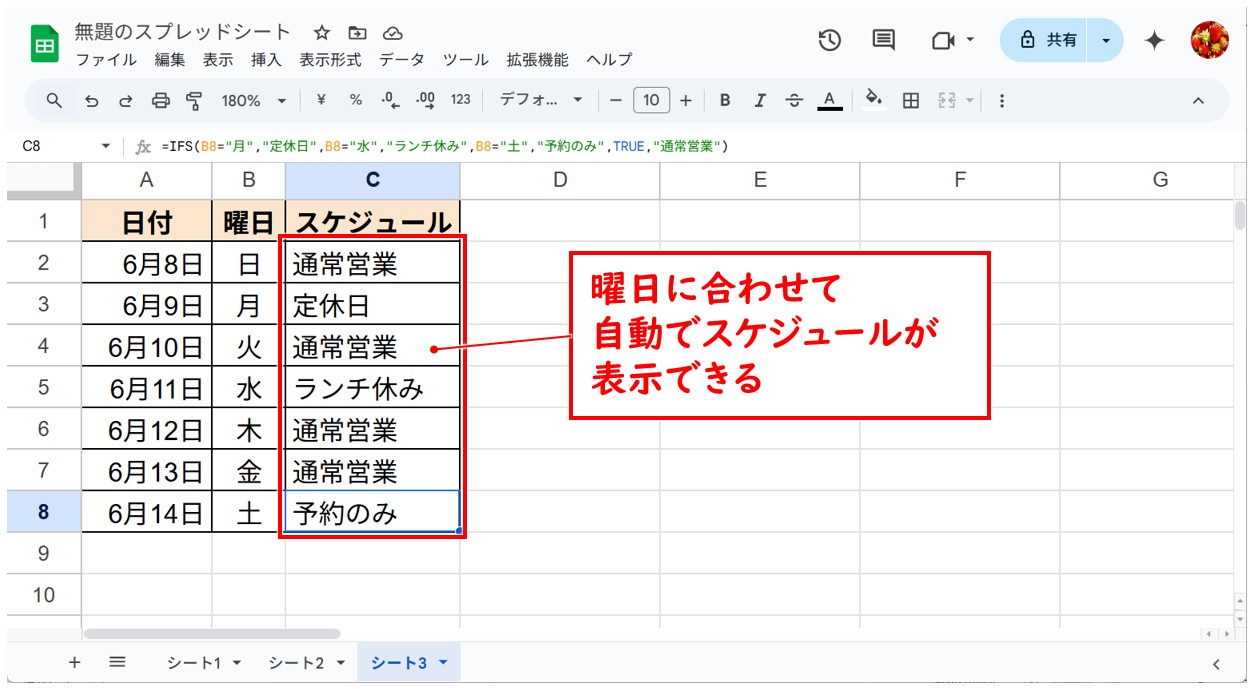Start a meeting with the camera icon
Image resolution: width=1254 pixels, height=689 pixels.
pyautogui.click(x=942, y=40)
